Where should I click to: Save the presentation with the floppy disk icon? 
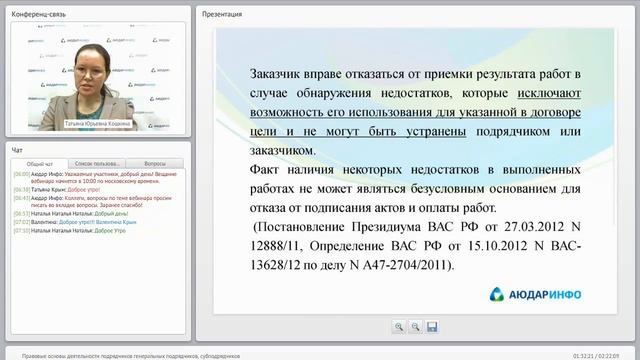[x=432, y=327]
